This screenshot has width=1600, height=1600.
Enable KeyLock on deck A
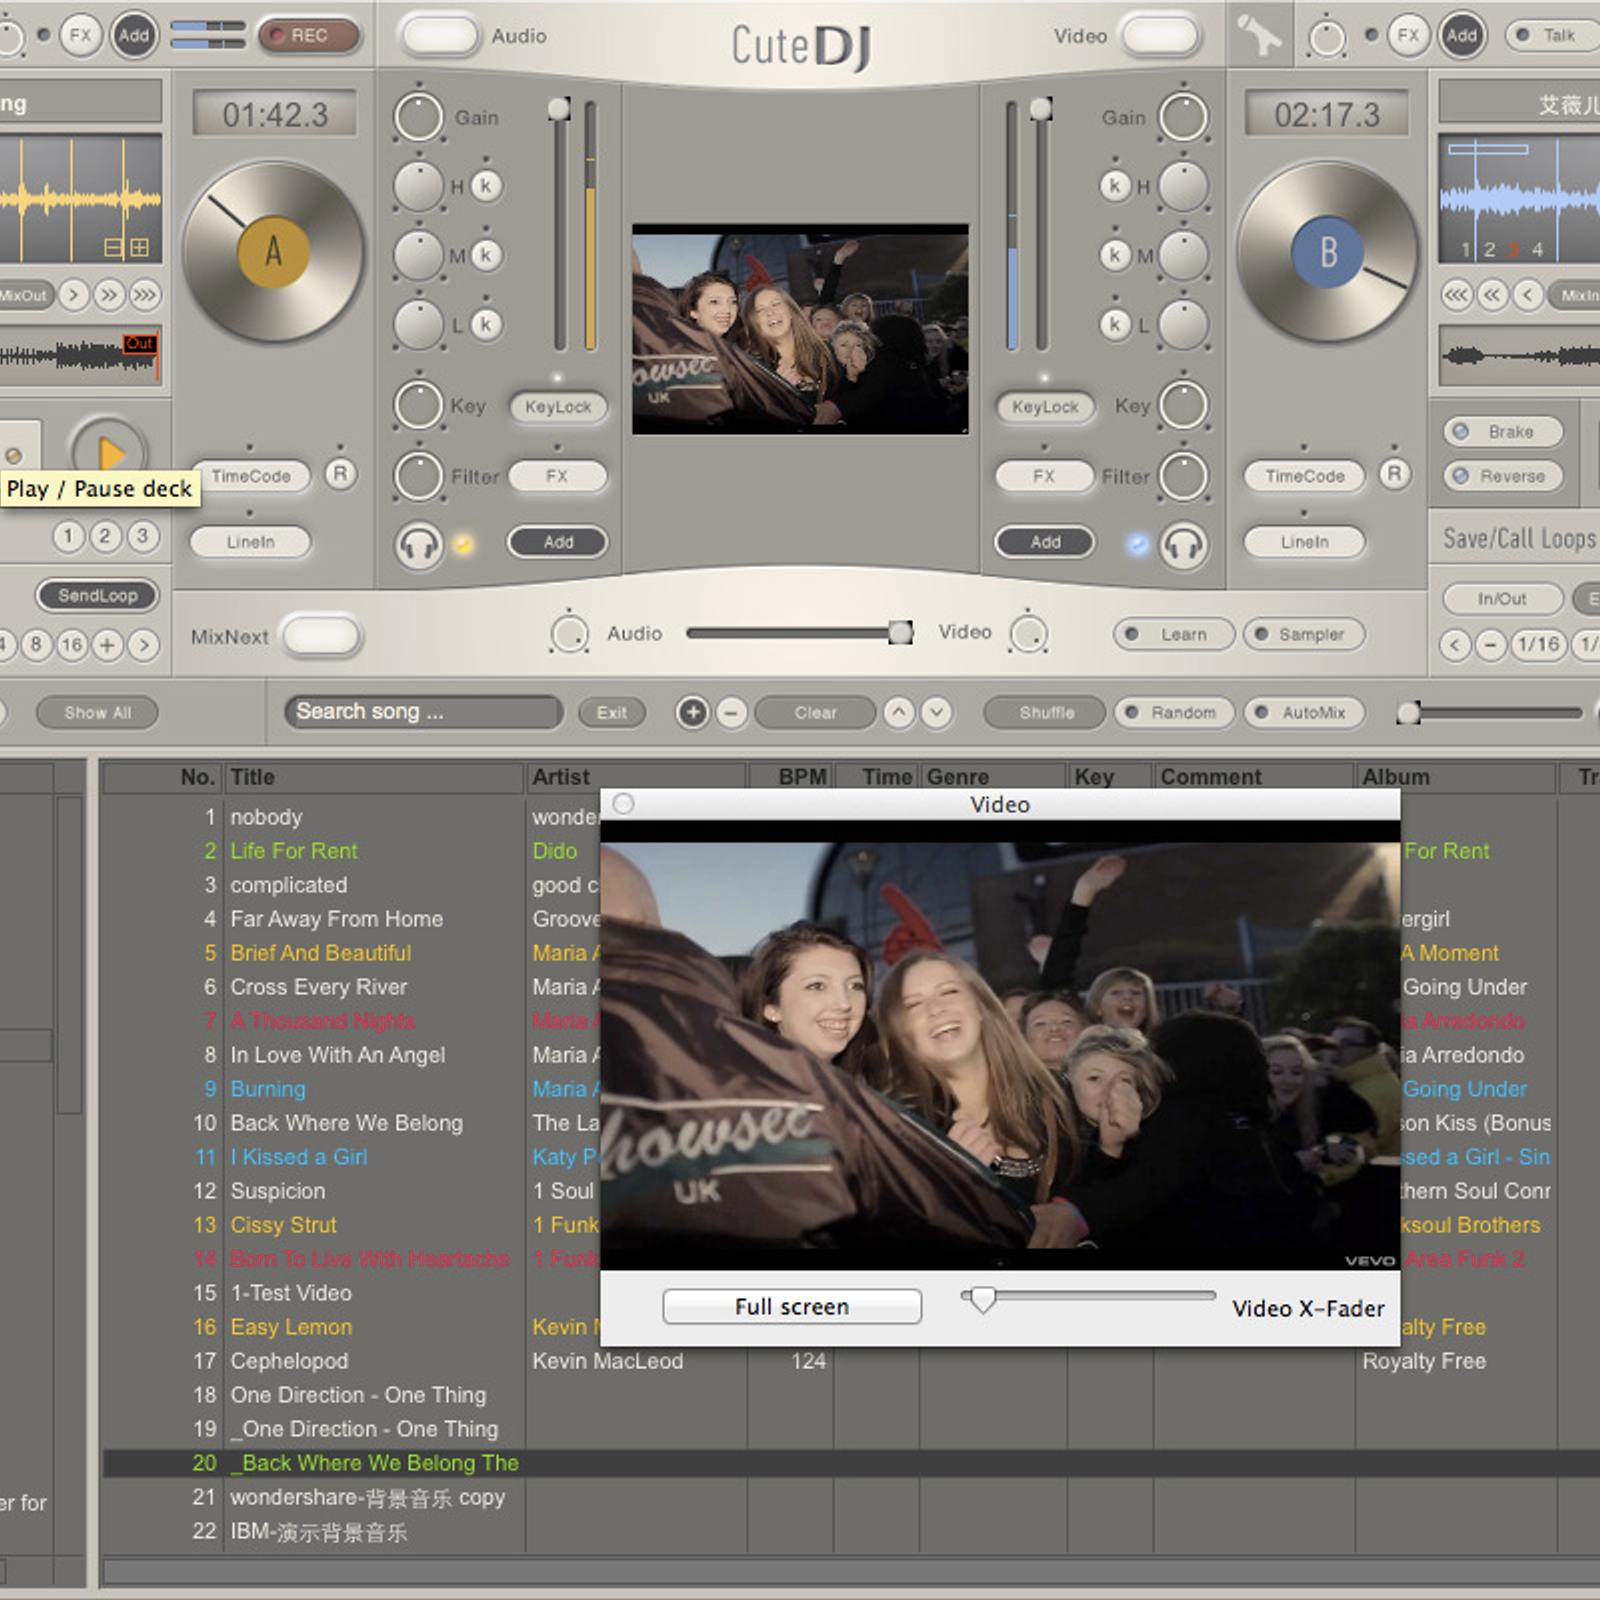[558, 407]
